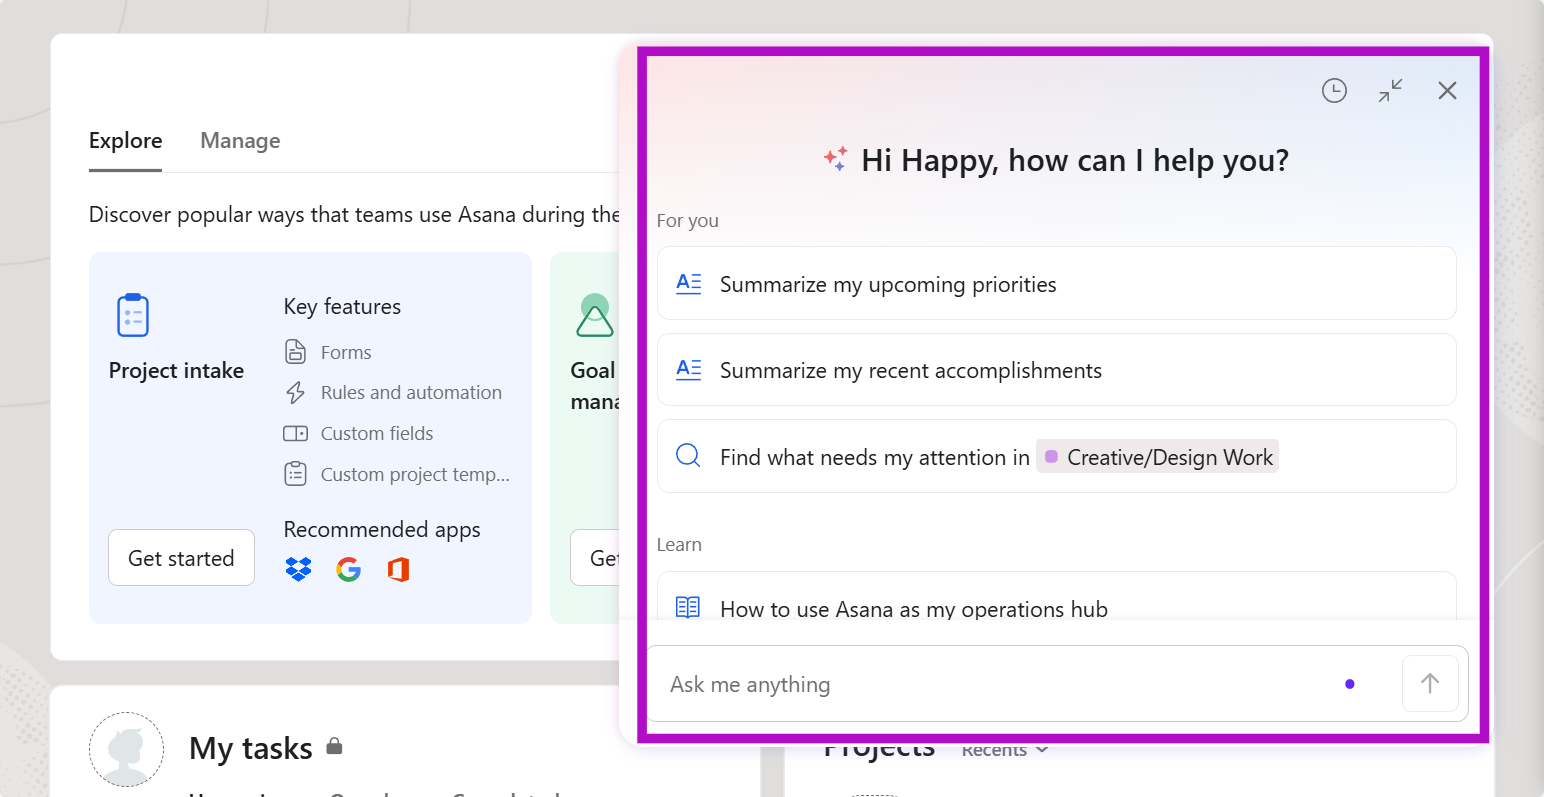Click the Key features heading
This screenshot has height=797, width=1544.
[x=342, y=307]
